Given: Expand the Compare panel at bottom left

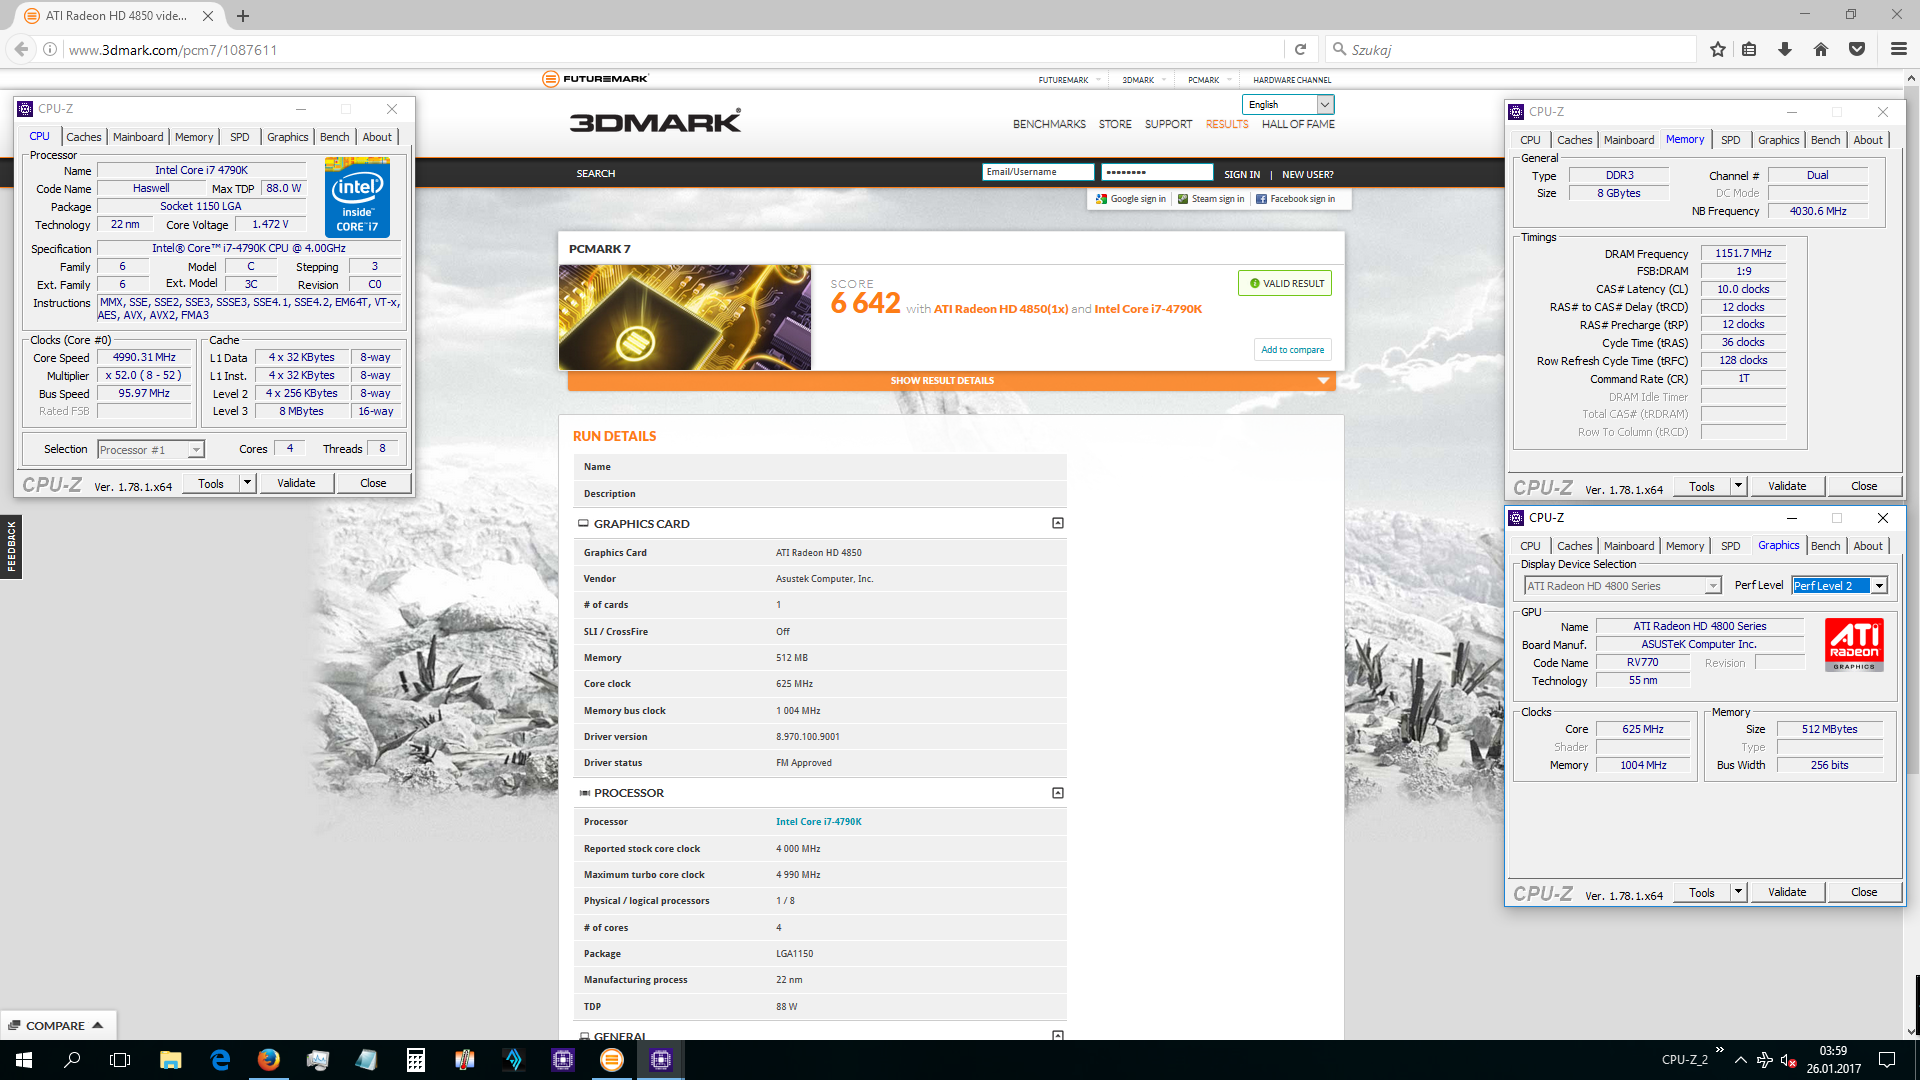Looking at the screenshot, I should point(57,1025).
